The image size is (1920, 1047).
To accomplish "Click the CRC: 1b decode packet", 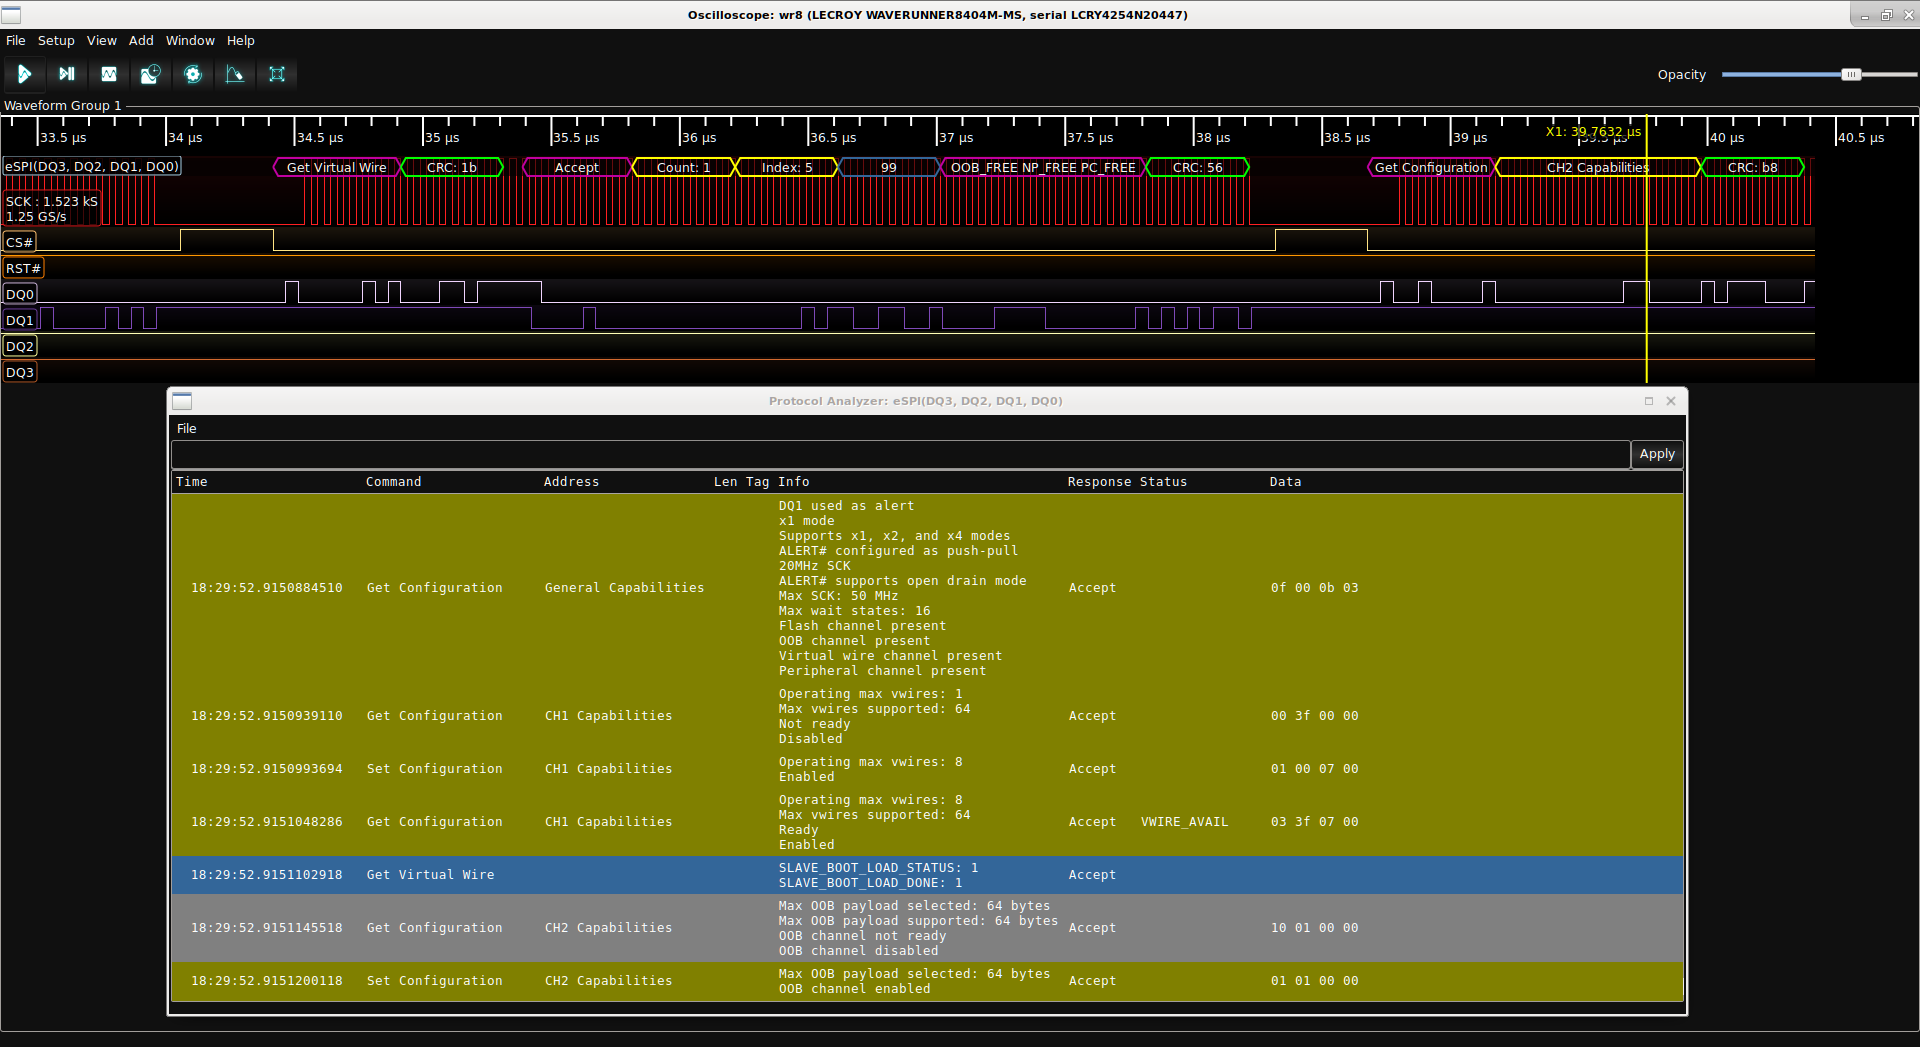I will pos(451,167).
